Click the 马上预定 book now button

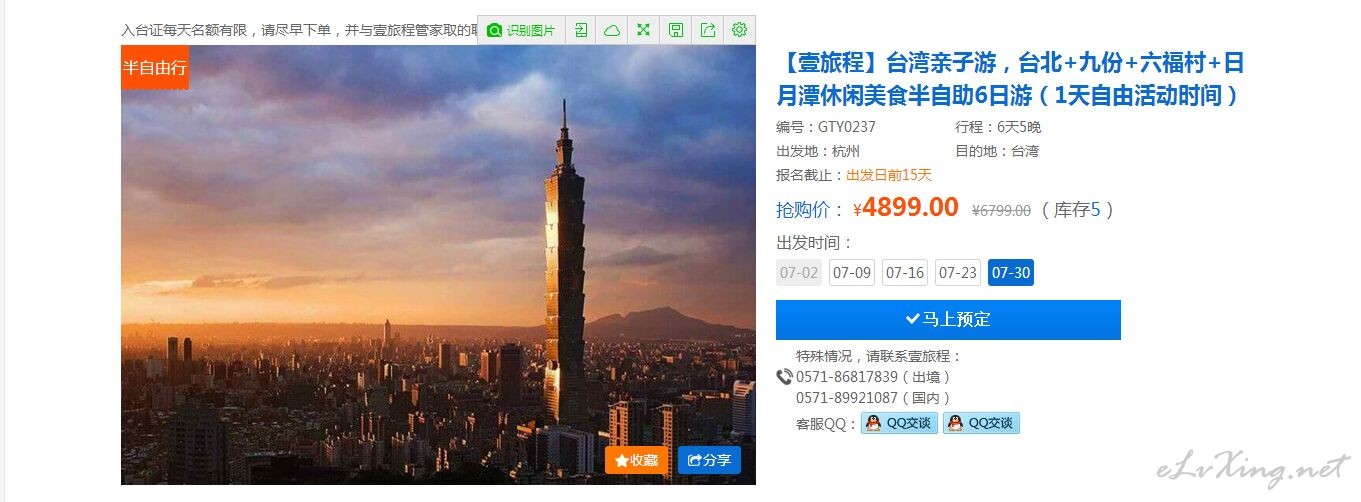[x=948, y=320]
